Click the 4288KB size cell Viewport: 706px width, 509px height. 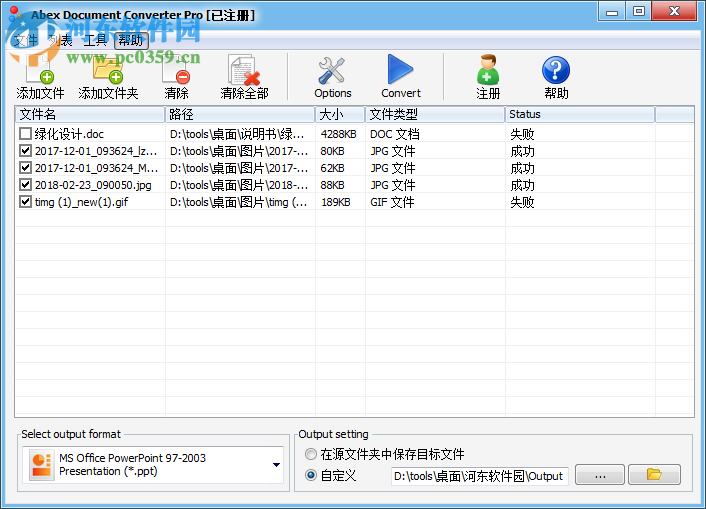coord(338,134)
